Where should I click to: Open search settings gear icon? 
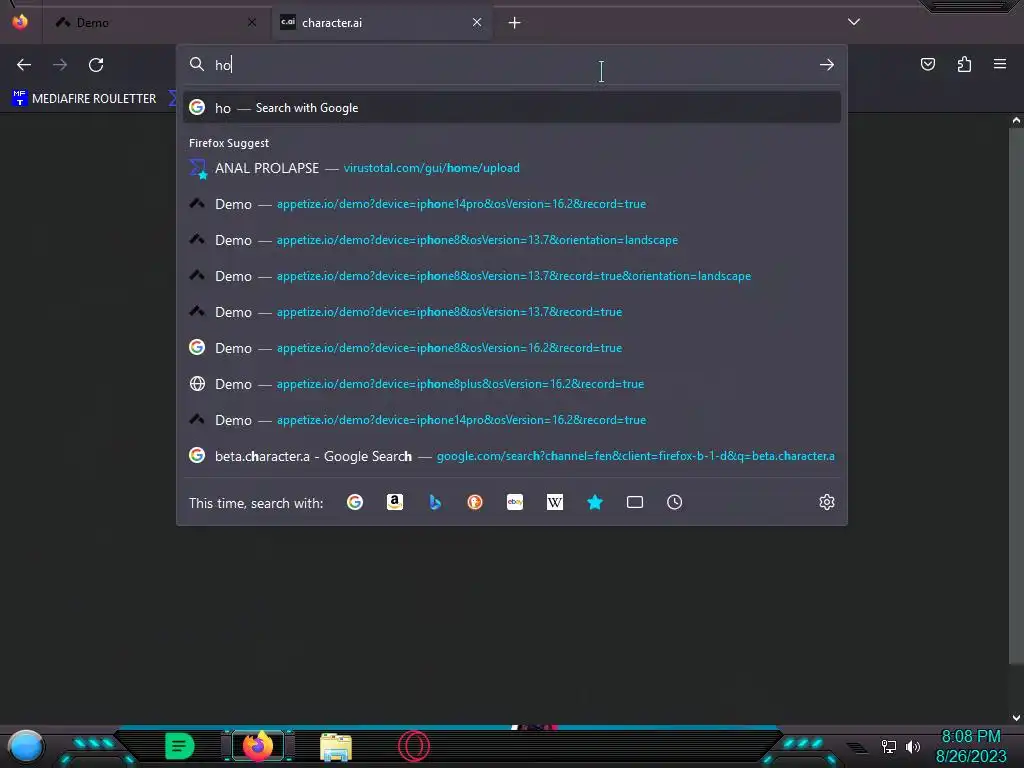(827, 502)
